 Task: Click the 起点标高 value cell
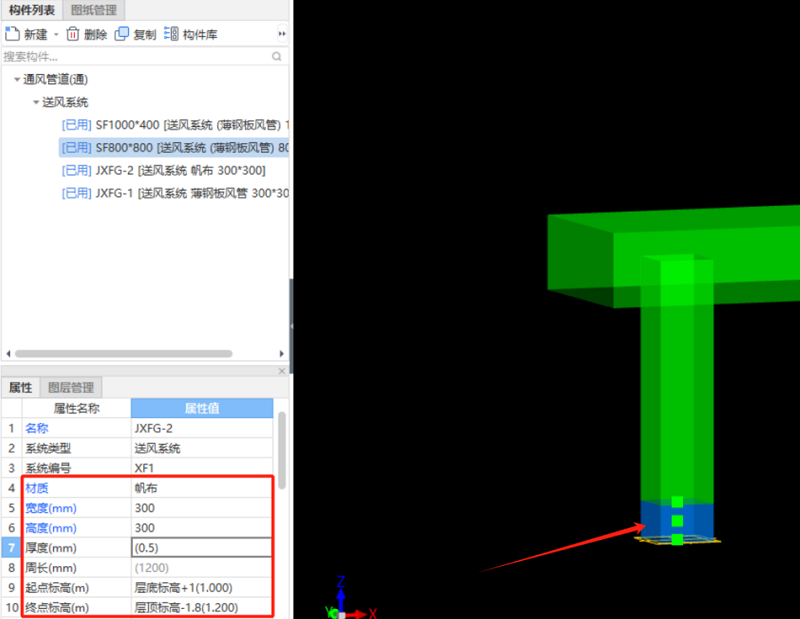point(202,587)
